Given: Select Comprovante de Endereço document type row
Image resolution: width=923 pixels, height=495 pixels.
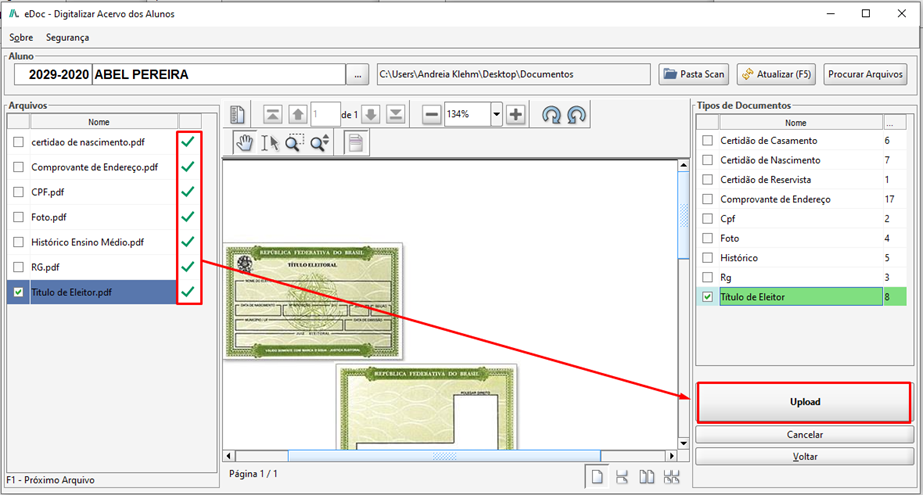Looking at the screenshot, I should (x=801, y=199).
